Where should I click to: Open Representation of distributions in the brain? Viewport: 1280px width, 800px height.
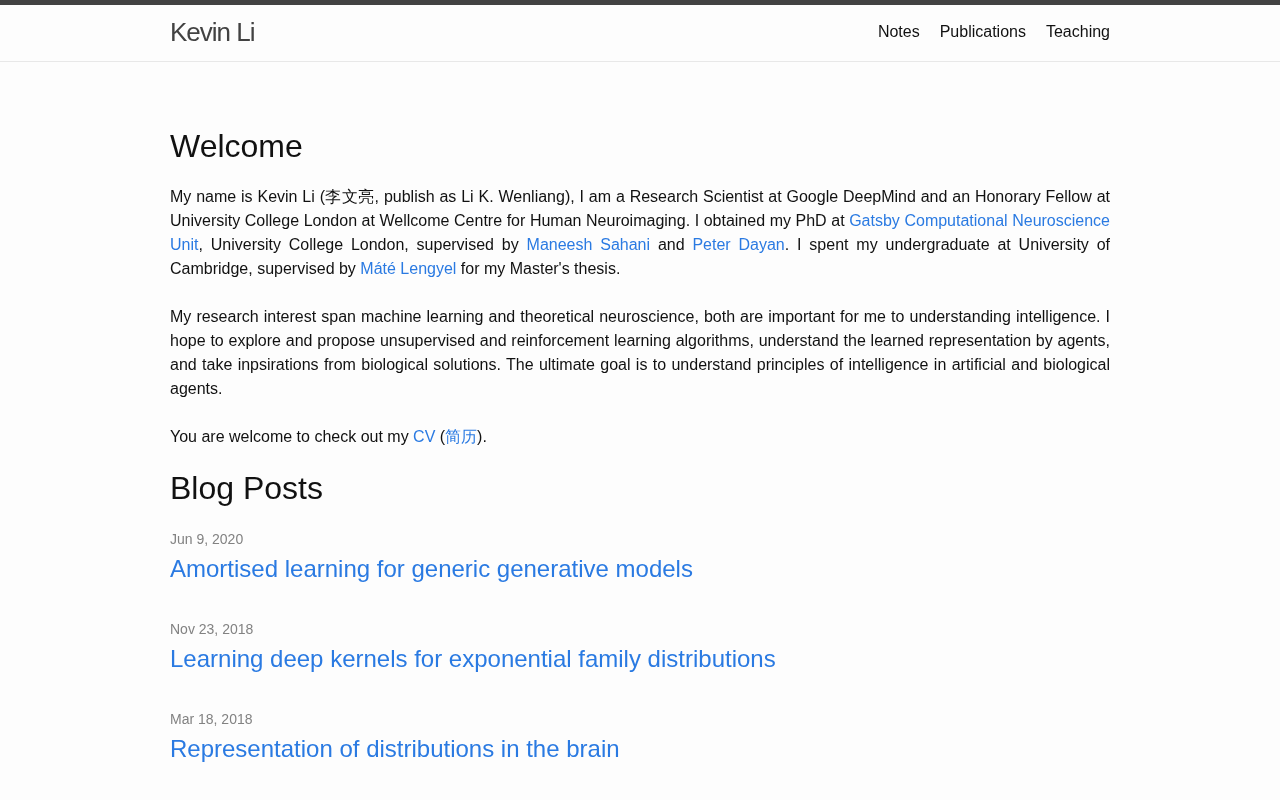coord(394,749)
